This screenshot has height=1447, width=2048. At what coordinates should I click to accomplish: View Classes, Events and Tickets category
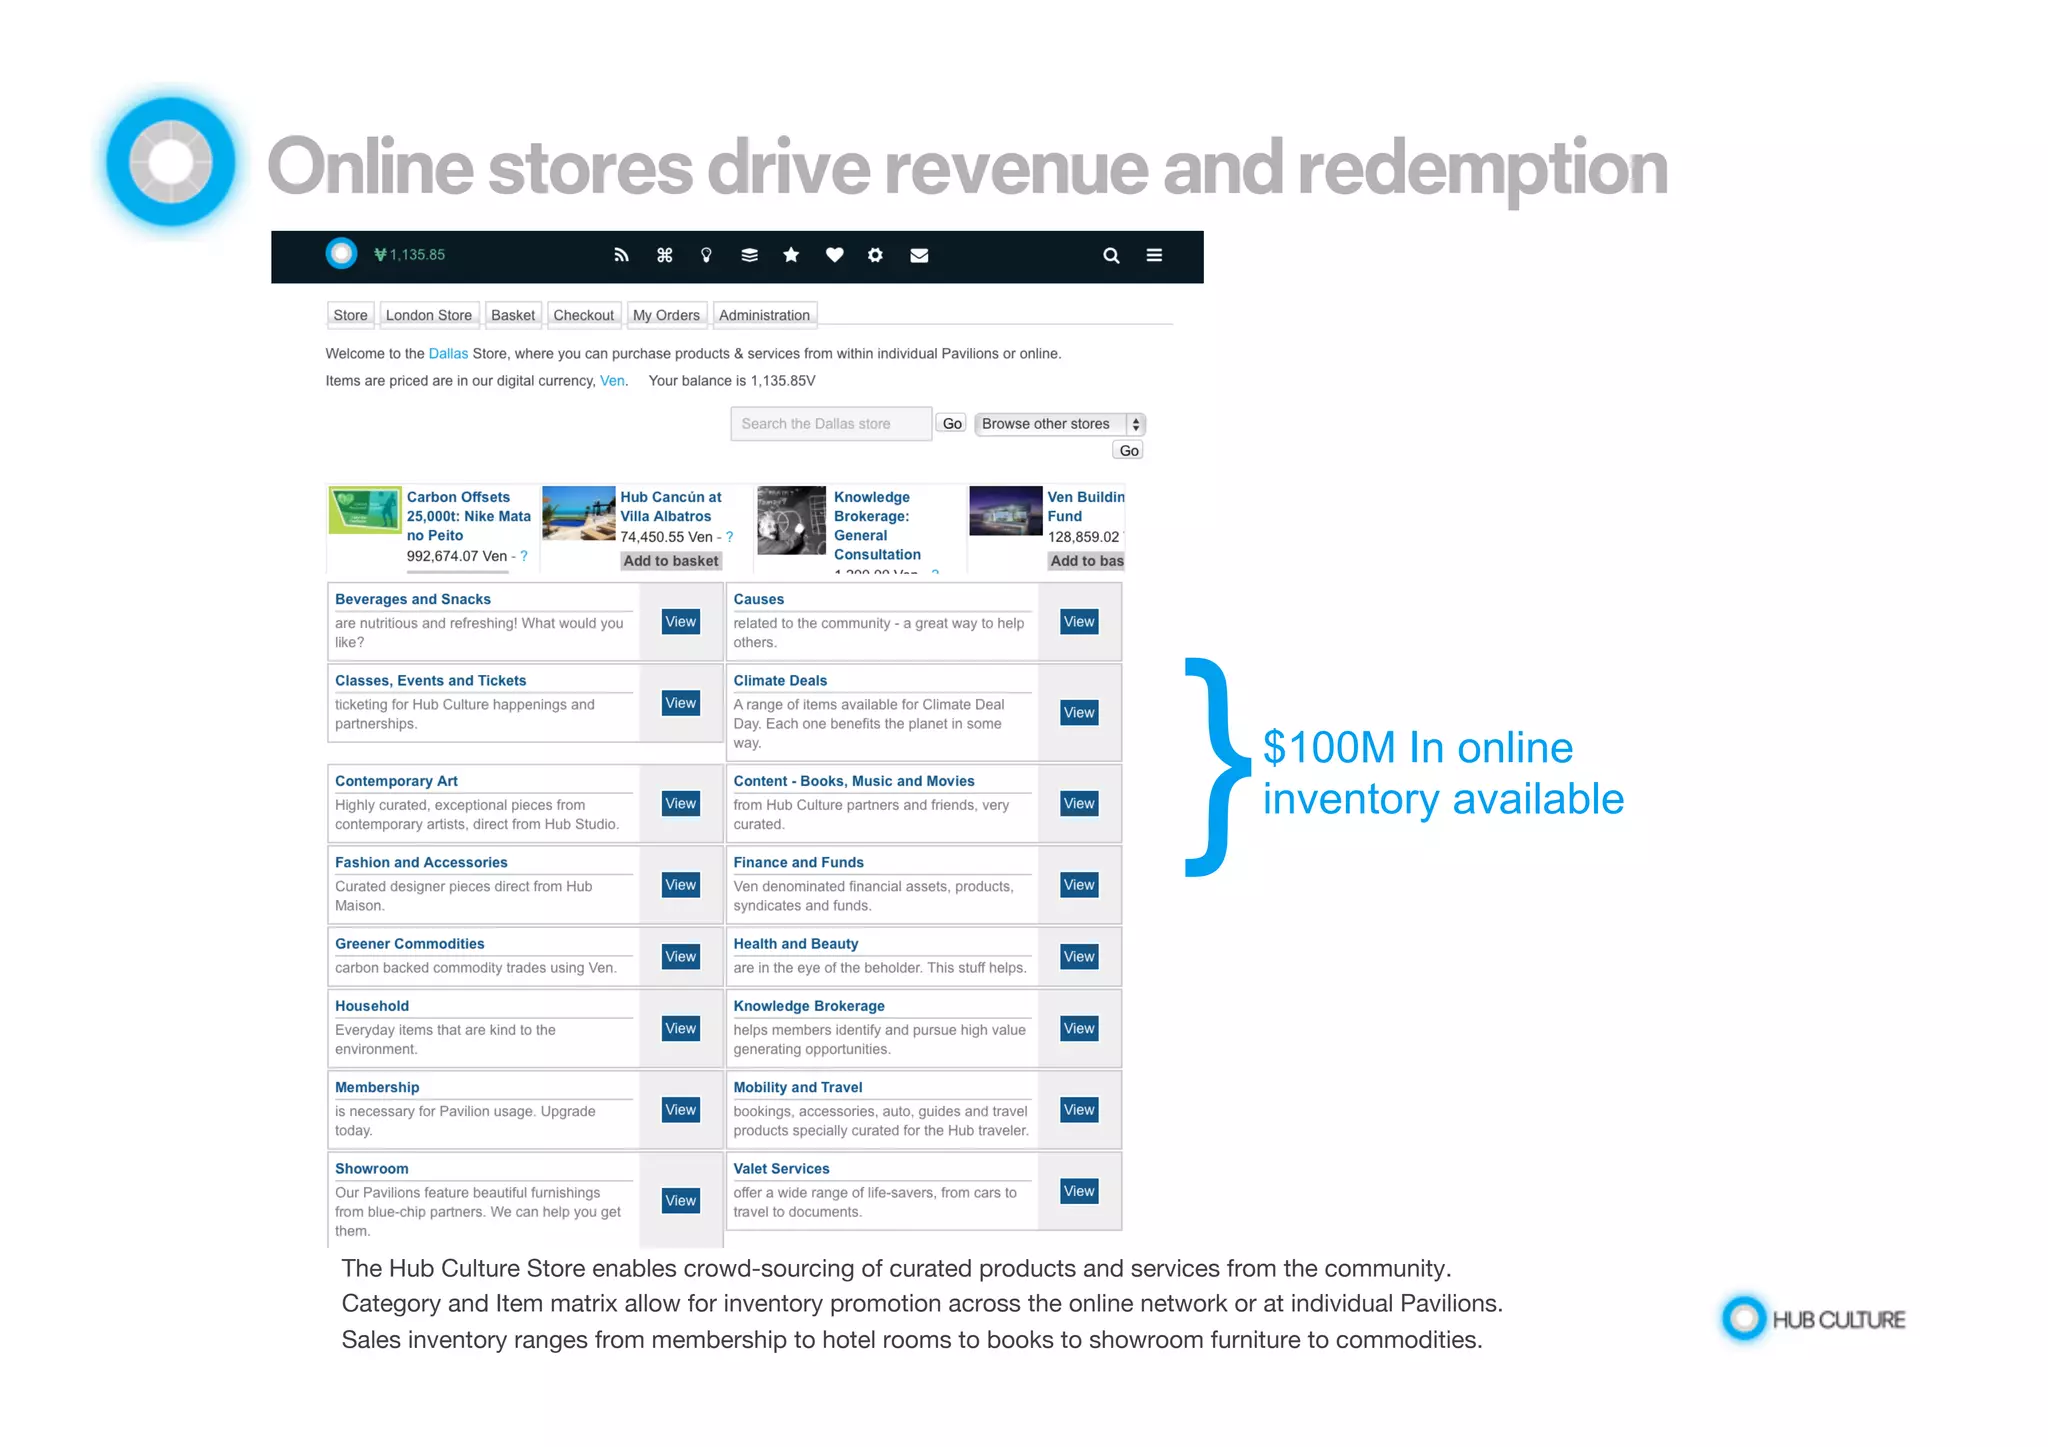[681, 703]
